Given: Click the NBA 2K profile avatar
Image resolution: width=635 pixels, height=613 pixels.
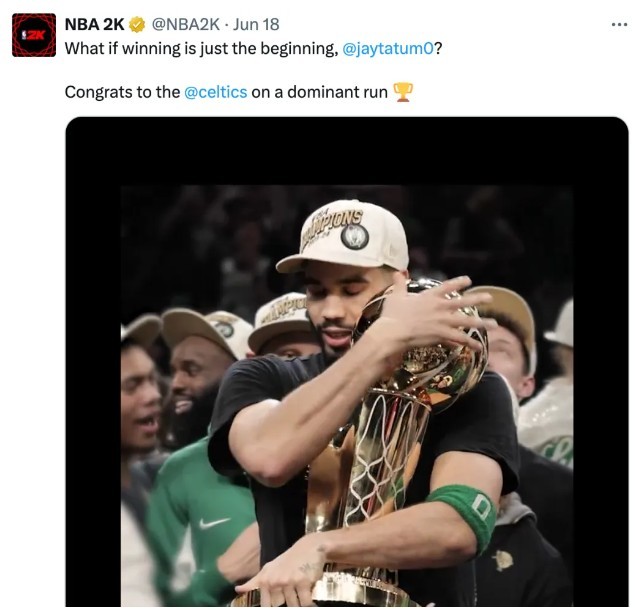Looking at the screenshot, I should (33, 35).
